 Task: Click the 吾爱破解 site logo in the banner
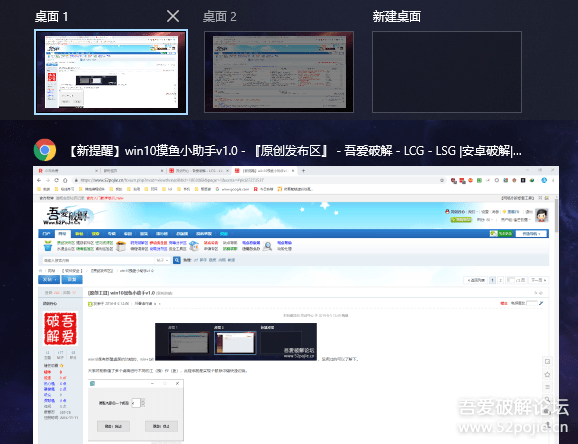[67, 216]
